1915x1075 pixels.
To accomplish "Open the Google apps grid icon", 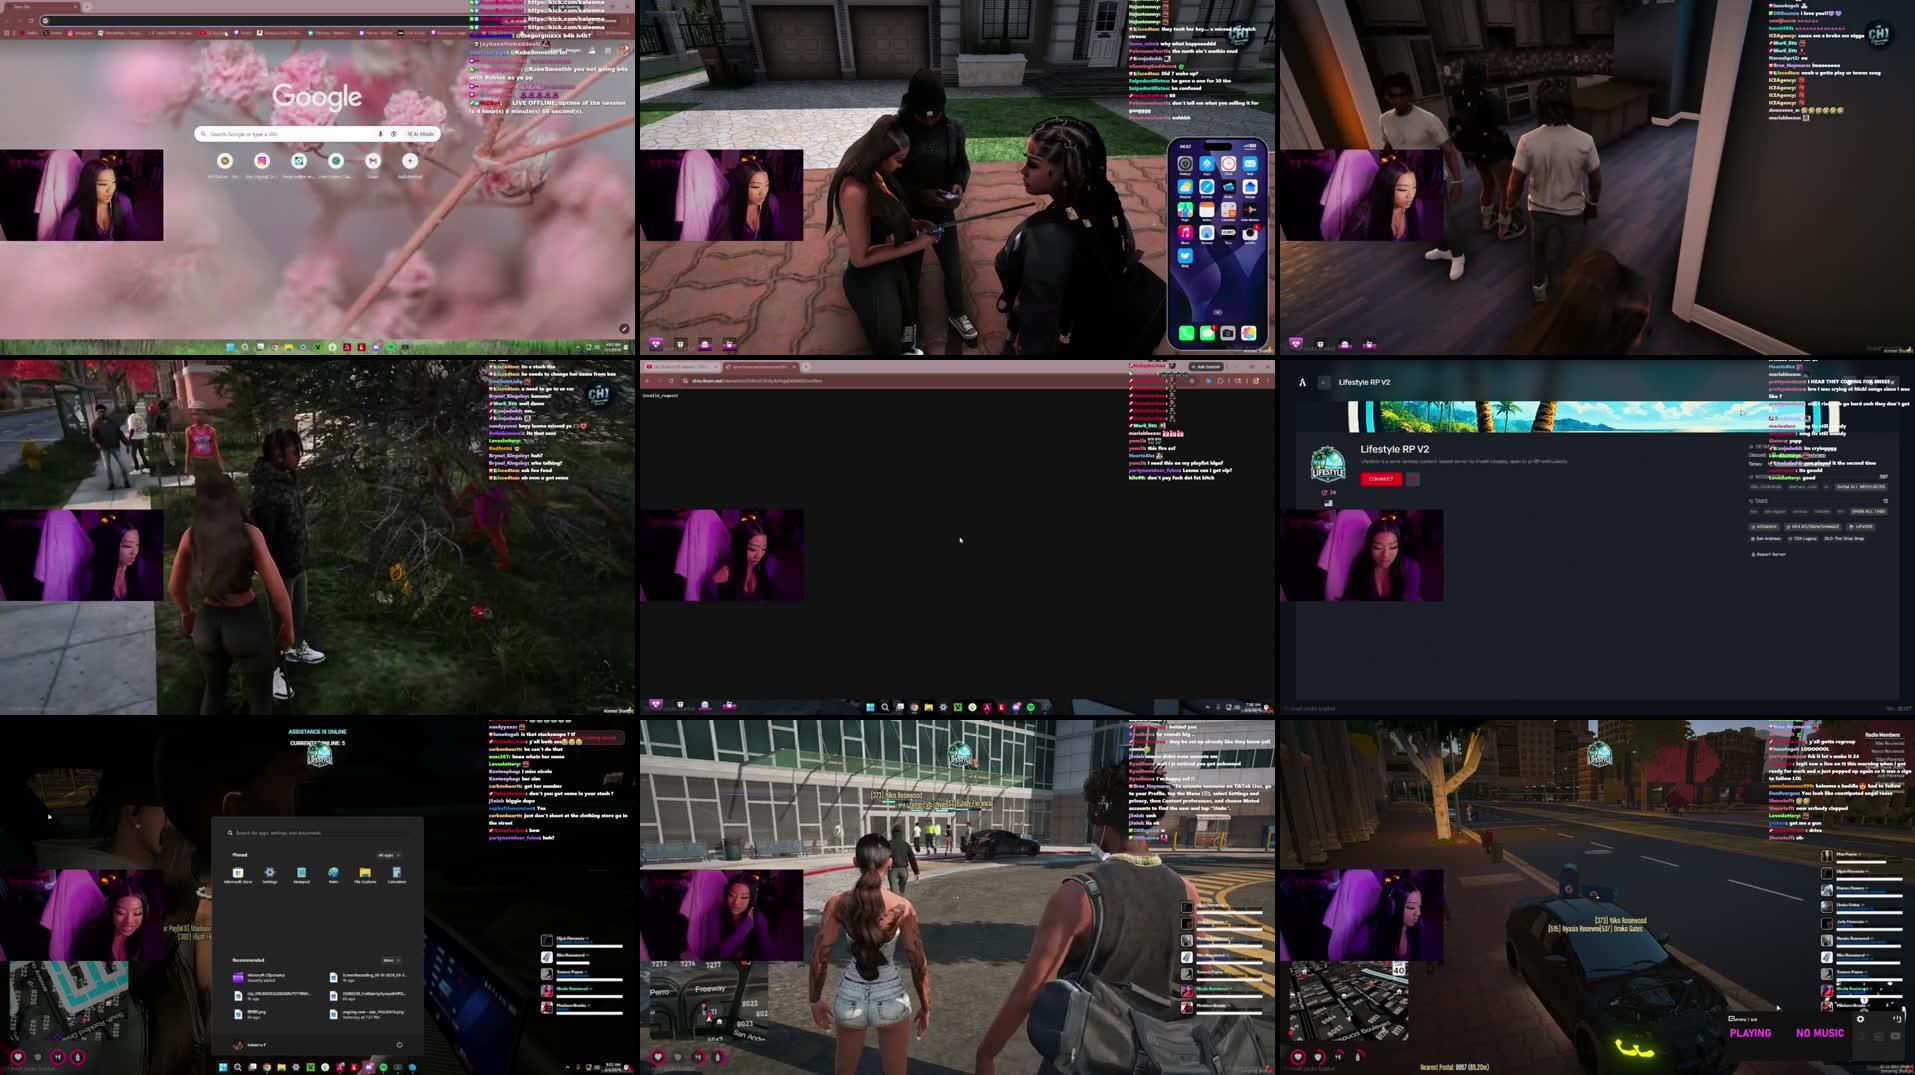I will click(607, 50).
